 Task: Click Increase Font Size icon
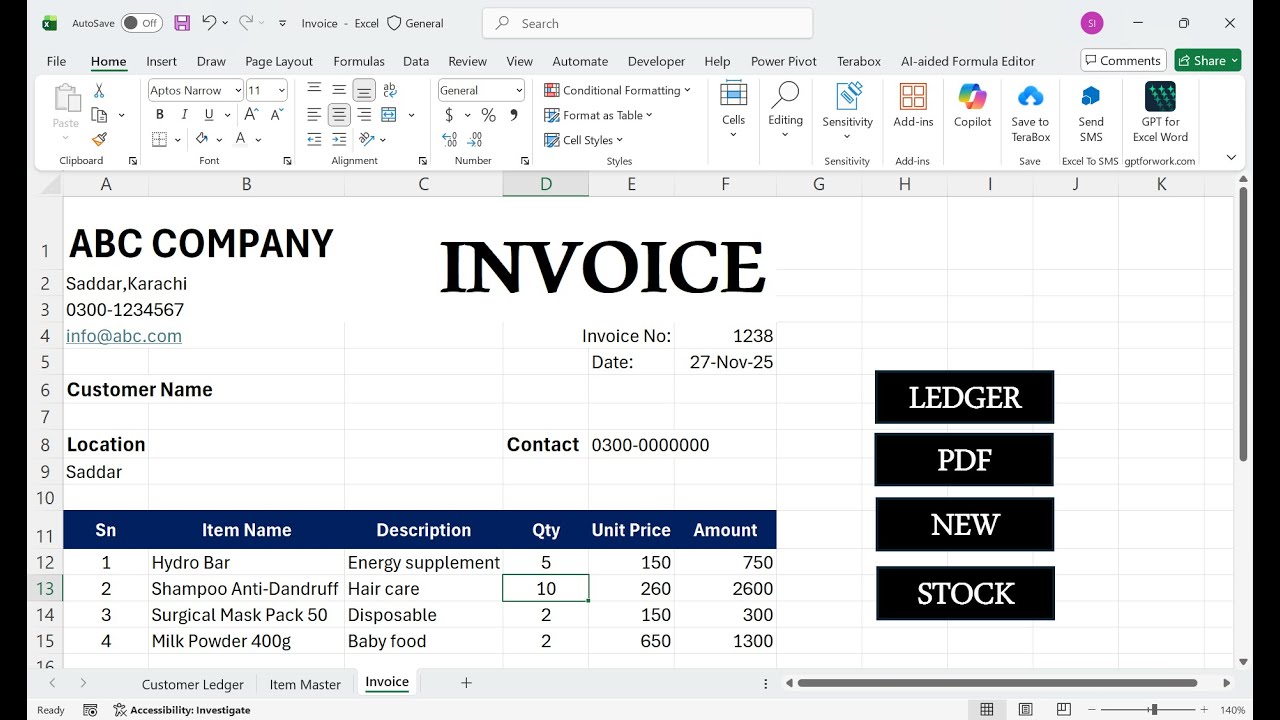pyautogui.click(x=253, y=114)
